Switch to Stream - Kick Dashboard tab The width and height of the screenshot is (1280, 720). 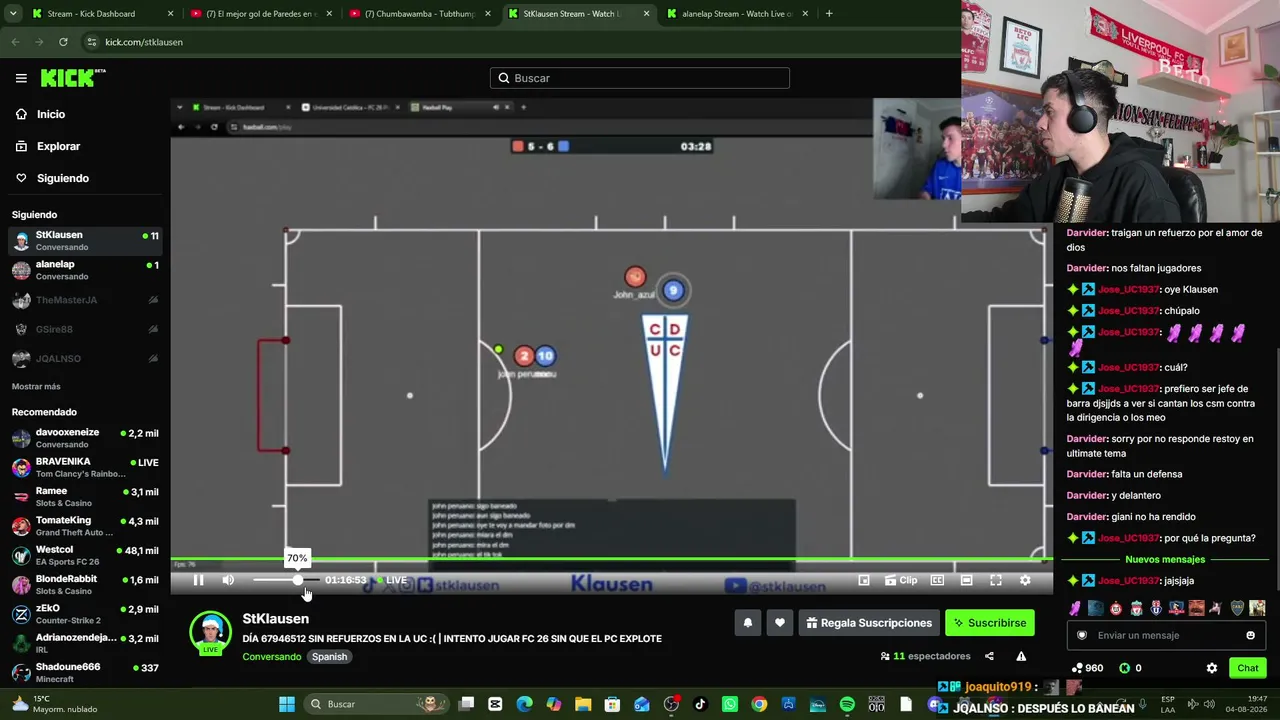tap(104, 14)
